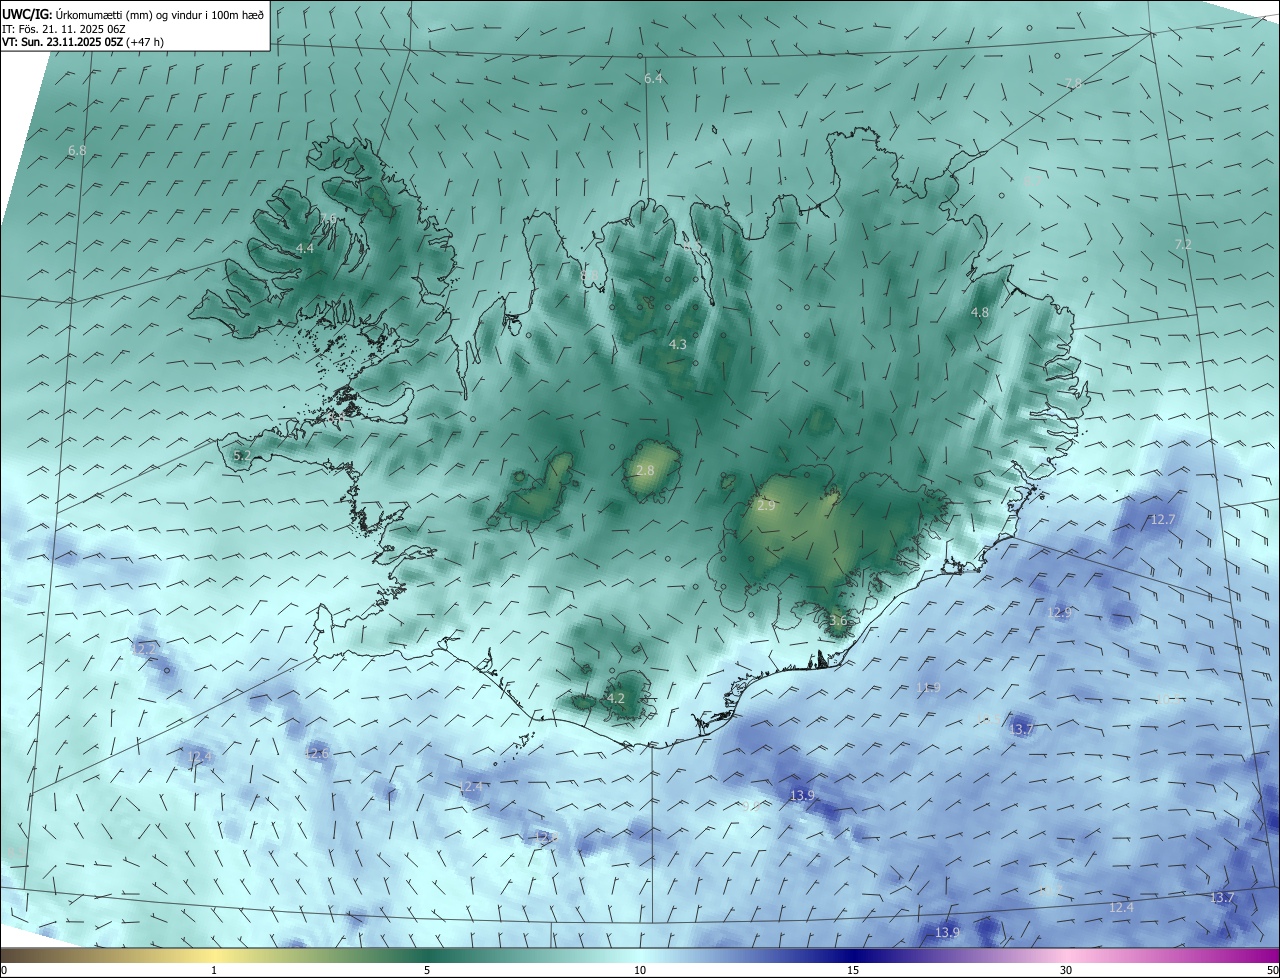Click the 4.3 value label
Viewport: 1280px width, 978px height.
678,344
